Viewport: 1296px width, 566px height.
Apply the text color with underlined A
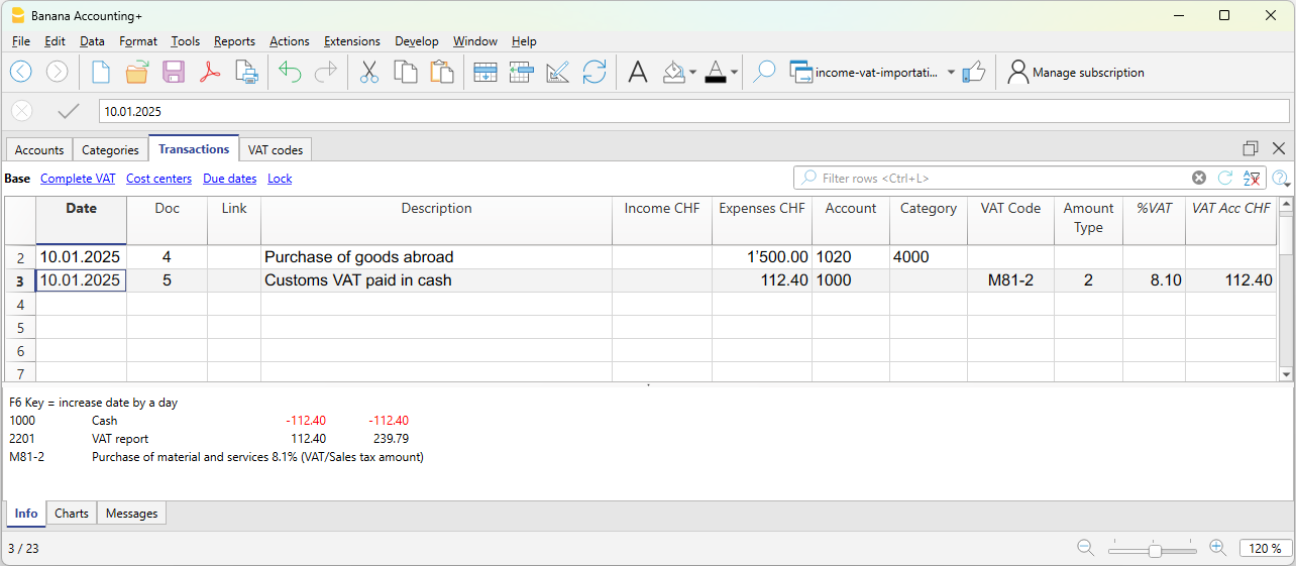tap(715, 72)
